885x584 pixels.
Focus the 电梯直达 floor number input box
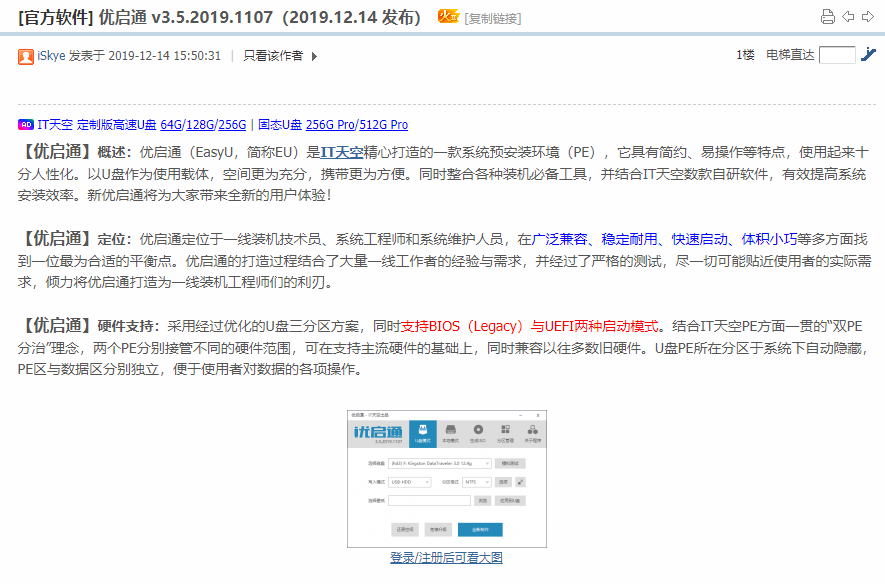[x=837, y=55]
